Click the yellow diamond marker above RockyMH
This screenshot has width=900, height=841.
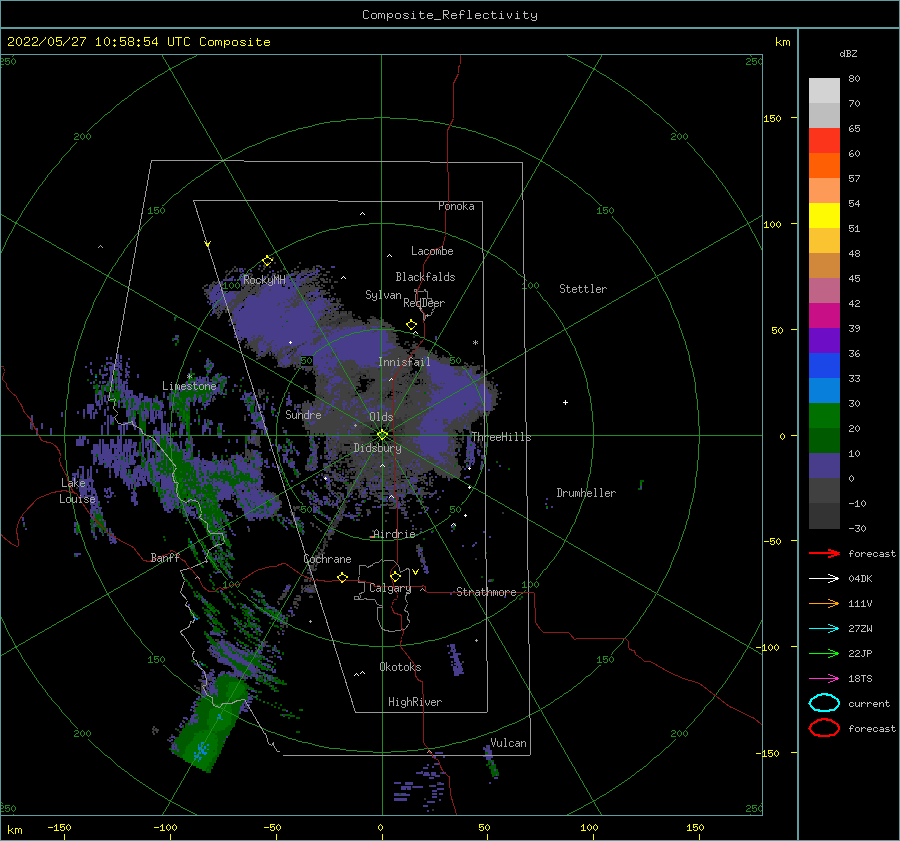pyautogui.click(x=267, y=261)
